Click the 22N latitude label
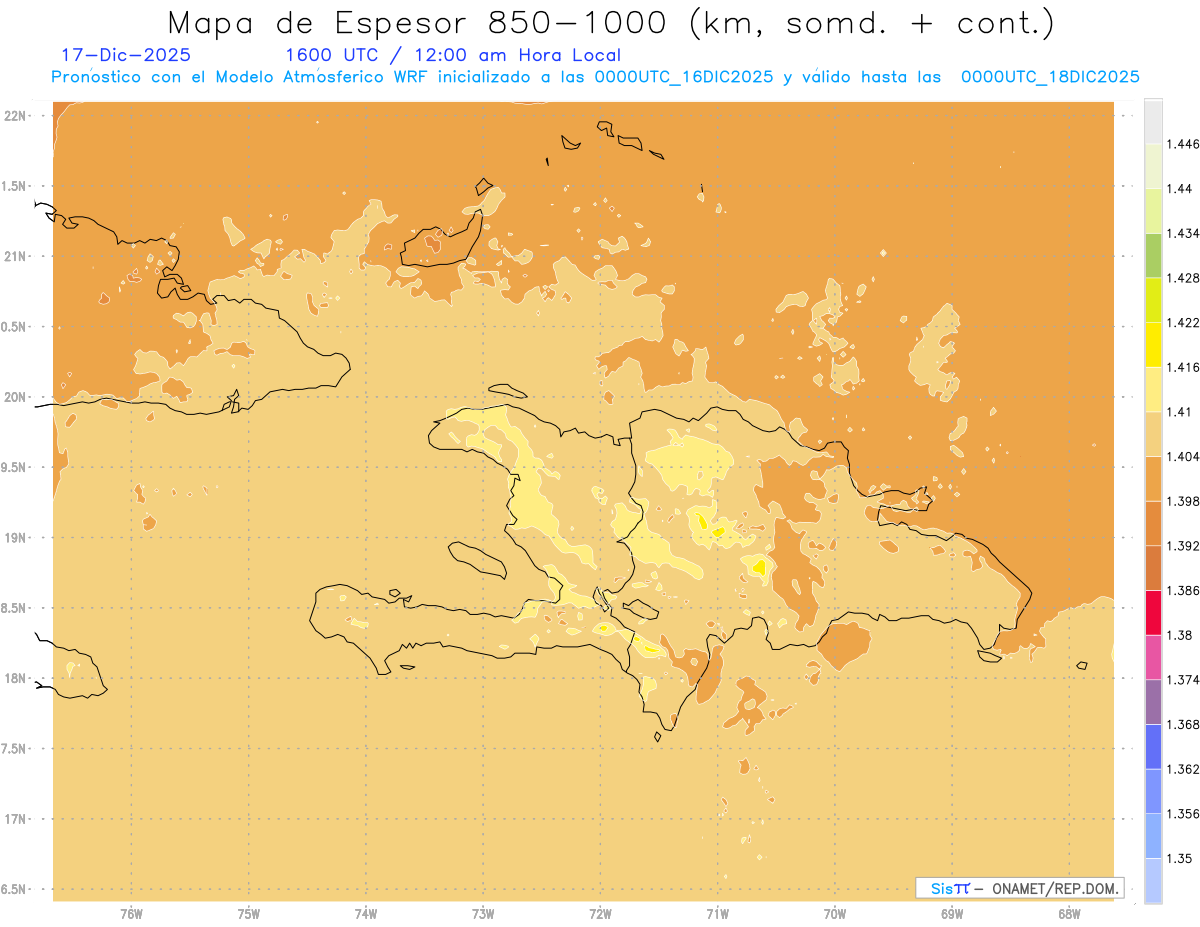 [x=15, y=116]
